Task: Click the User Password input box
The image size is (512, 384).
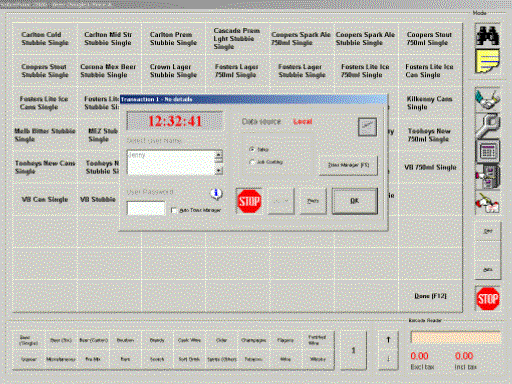Action: (x=146, y=208)
